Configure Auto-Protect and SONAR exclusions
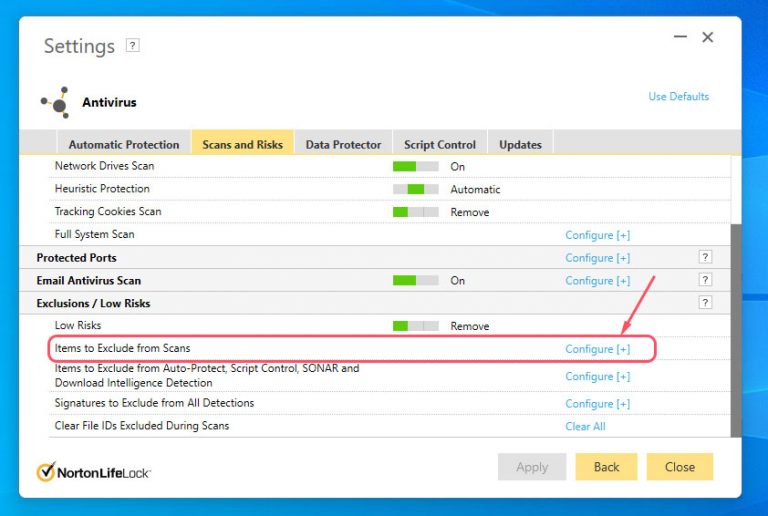Viewport: 768px width, 516px height. 598,376
